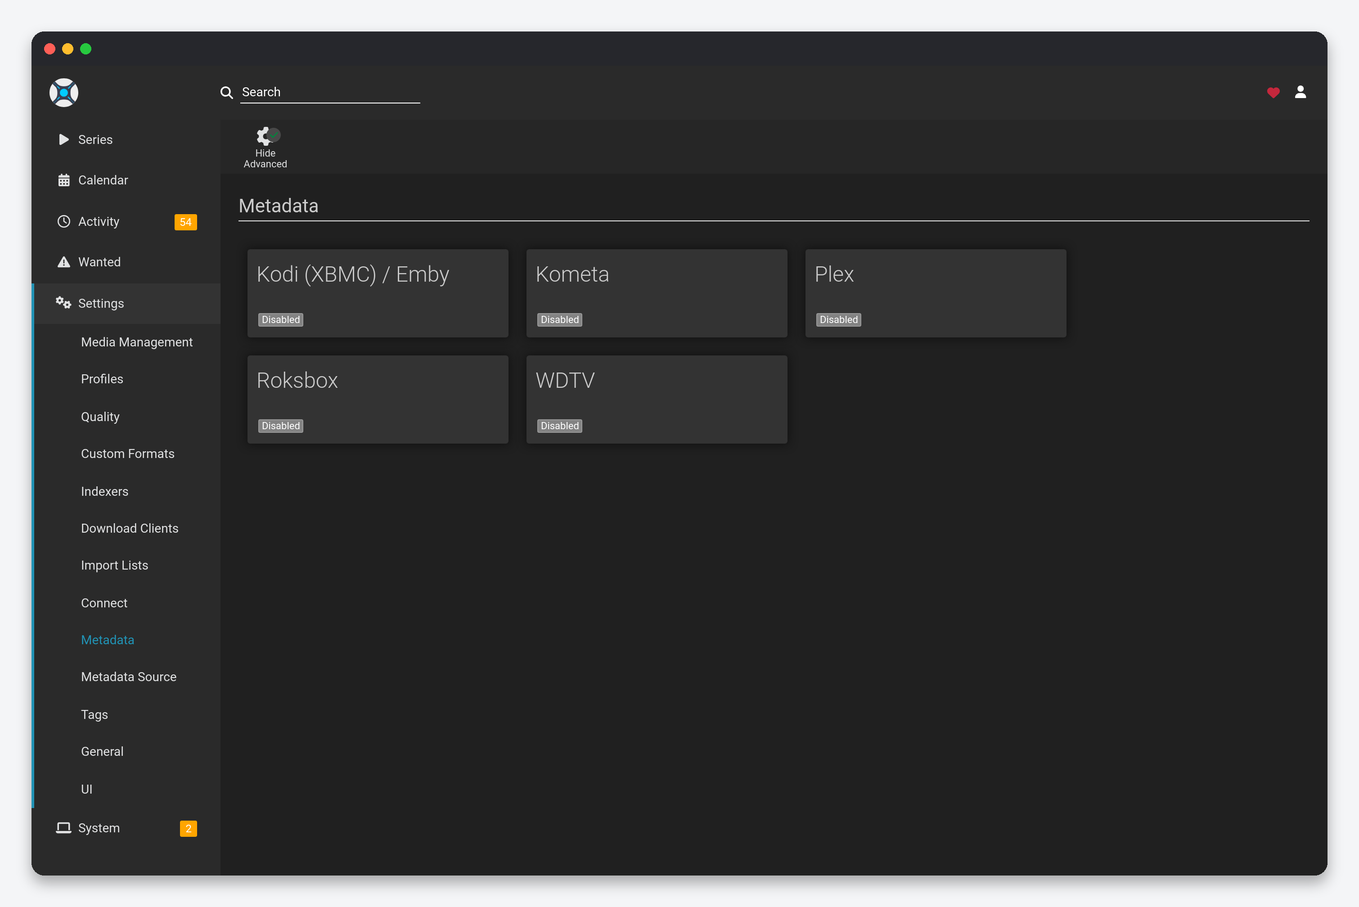Open the Kometa metadata card
The height and width of the screenshot is (907, 1359).
tap(657, 293)
